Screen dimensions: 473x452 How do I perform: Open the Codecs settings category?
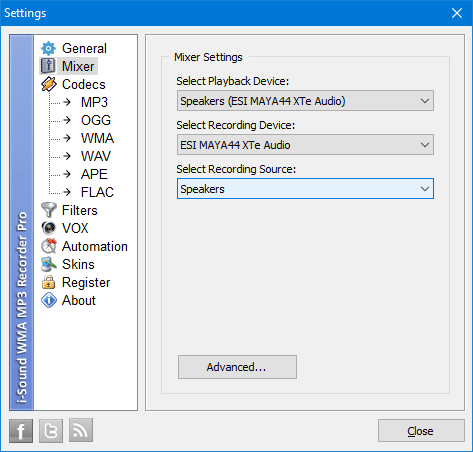84,84
